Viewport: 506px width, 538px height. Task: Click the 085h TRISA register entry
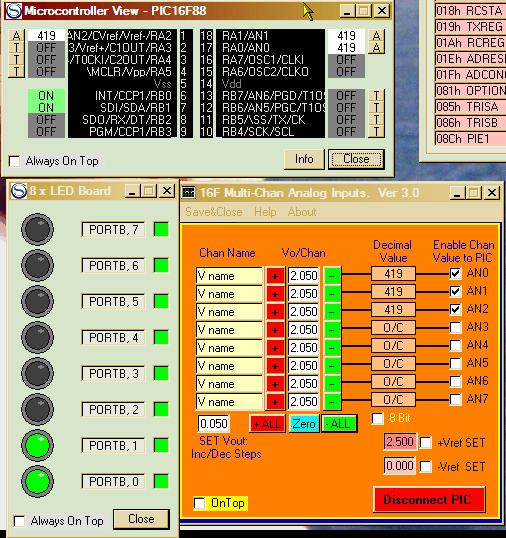470,107
